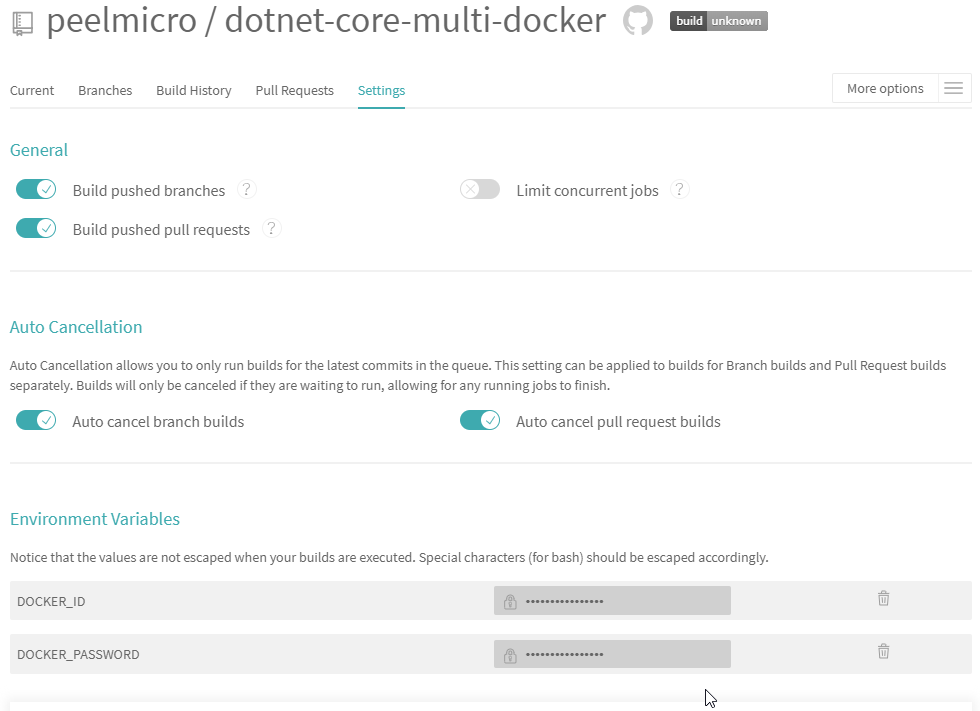Select the Settings tab
Image resolution: width=980 pixels, height=711 pixels.
381,91
